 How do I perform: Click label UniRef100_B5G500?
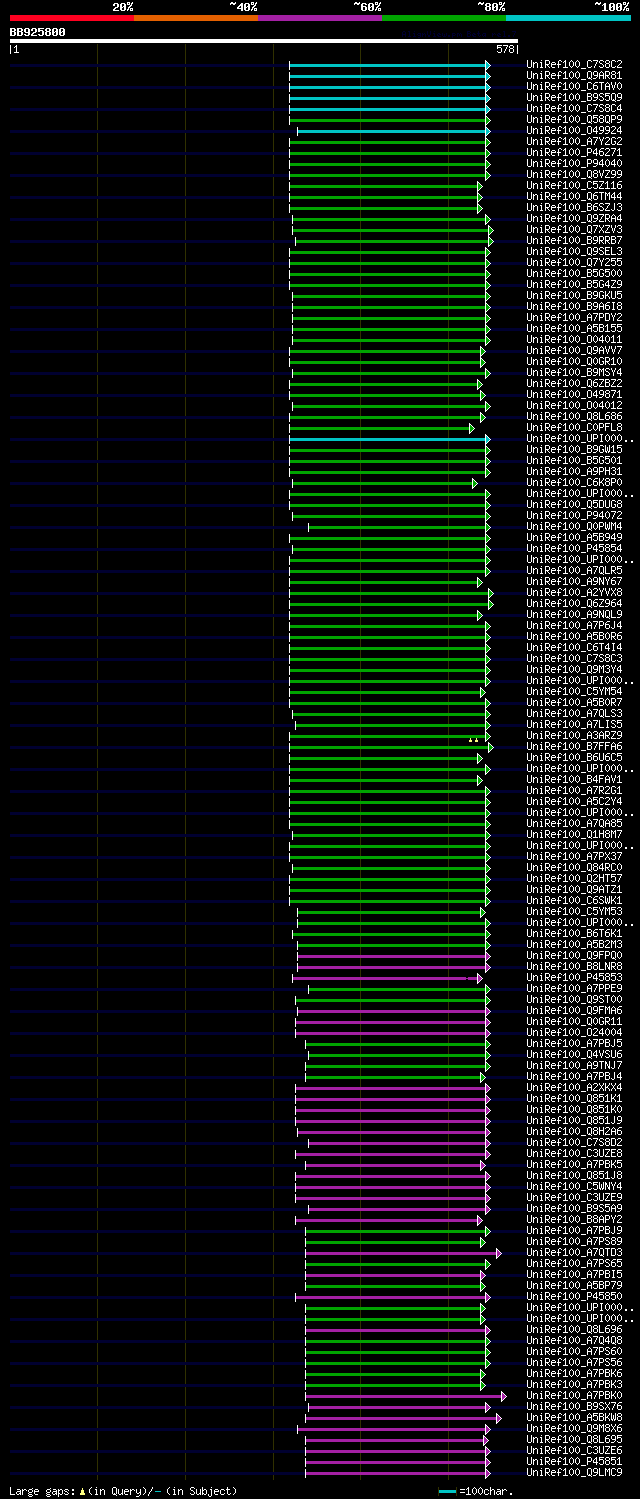(x=574, y=274)
